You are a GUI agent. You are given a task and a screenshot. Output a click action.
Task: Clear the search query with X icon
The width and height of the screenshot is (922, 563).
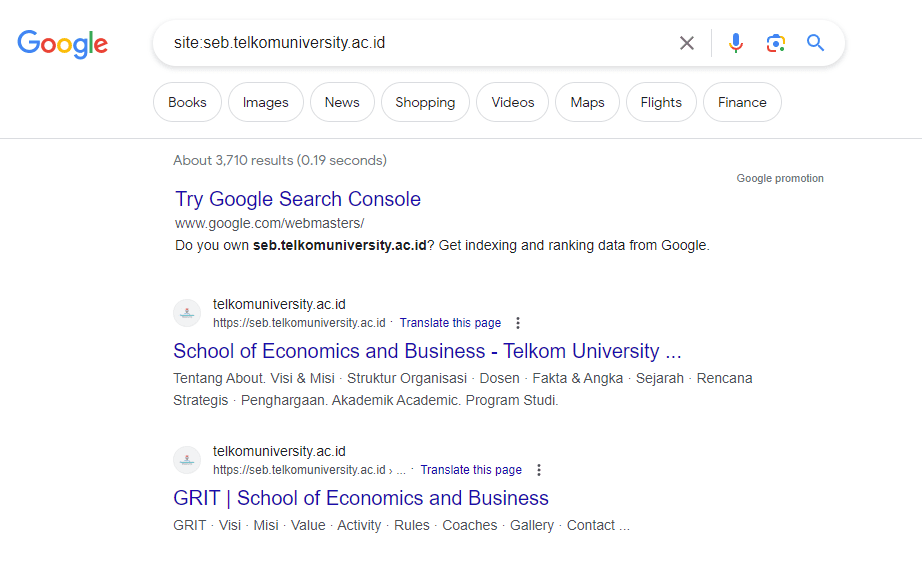pyautogui.click(x=687, y=43)
